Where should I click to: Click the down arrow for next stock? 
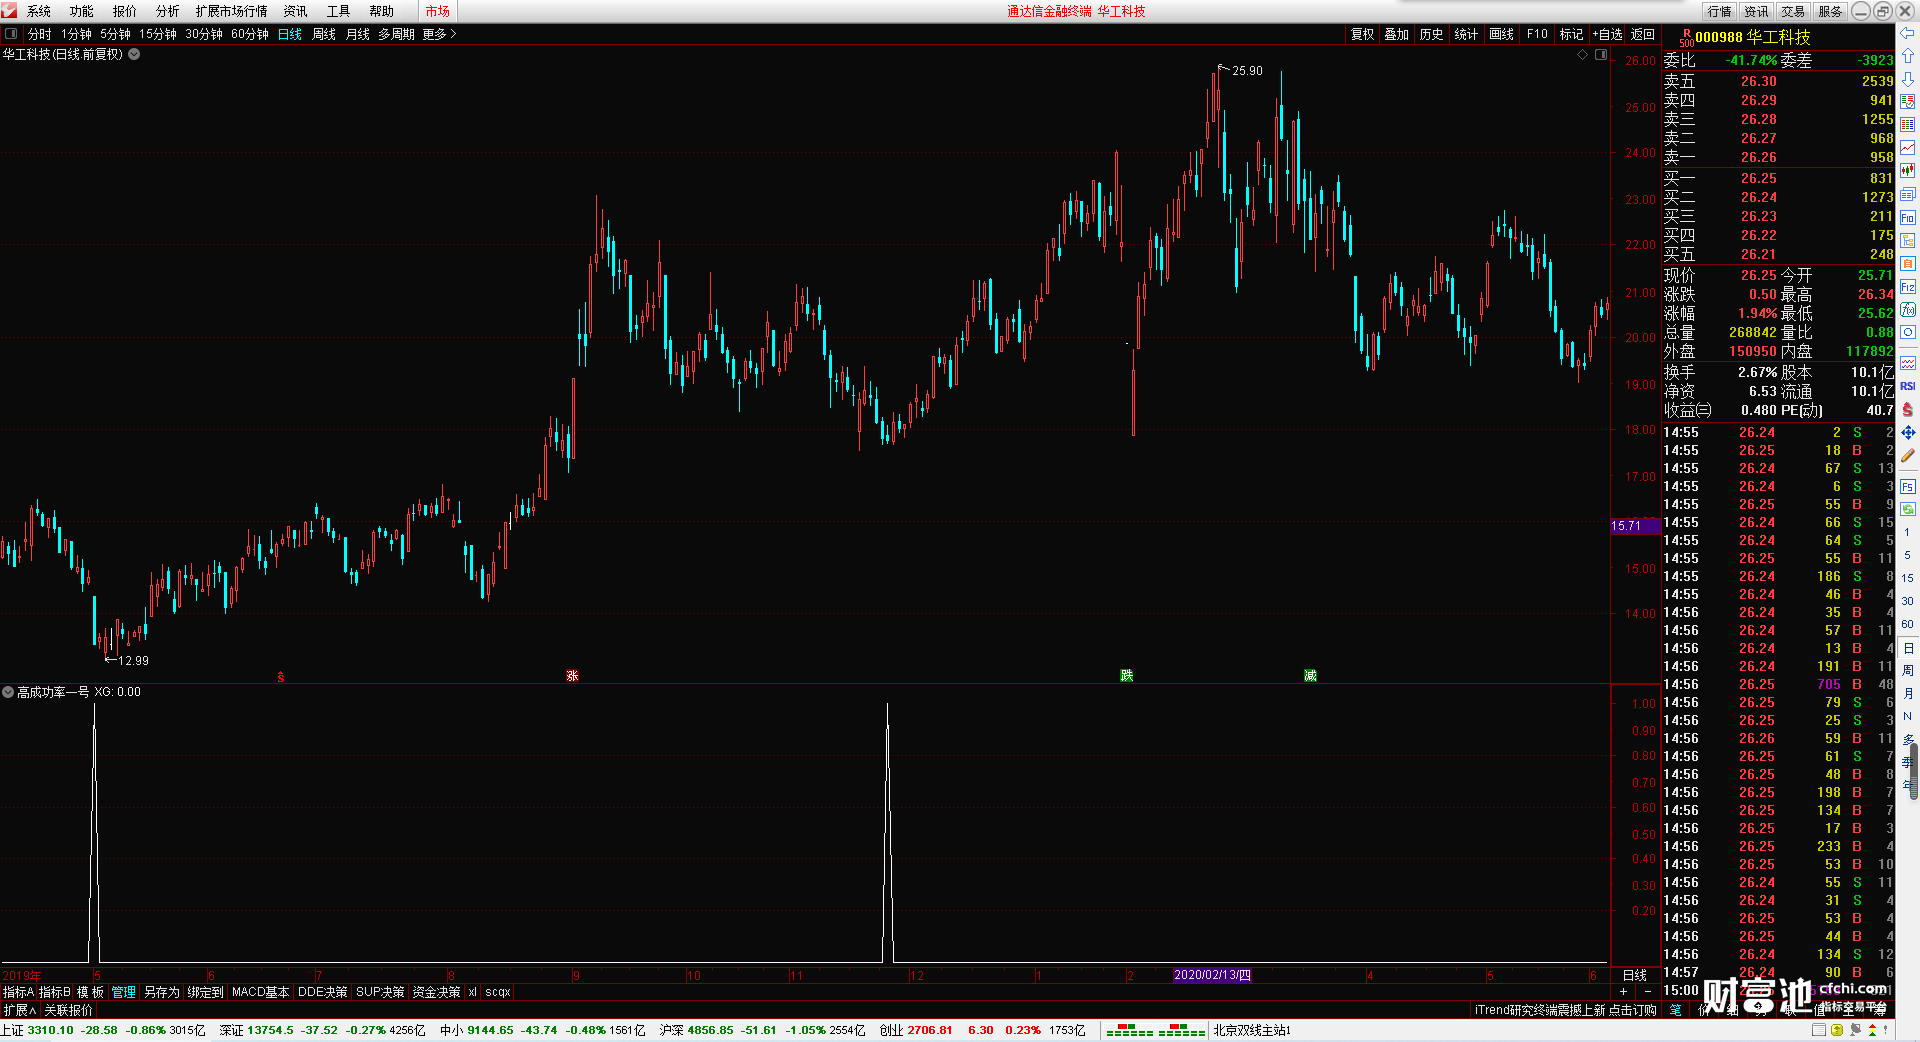1908,79
